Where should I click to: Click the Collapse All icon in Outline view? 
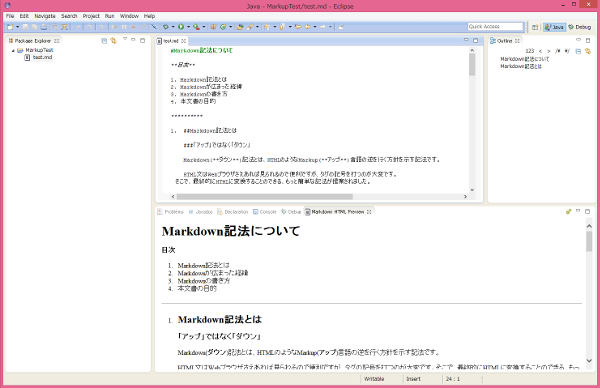click(x=578, y=51)
